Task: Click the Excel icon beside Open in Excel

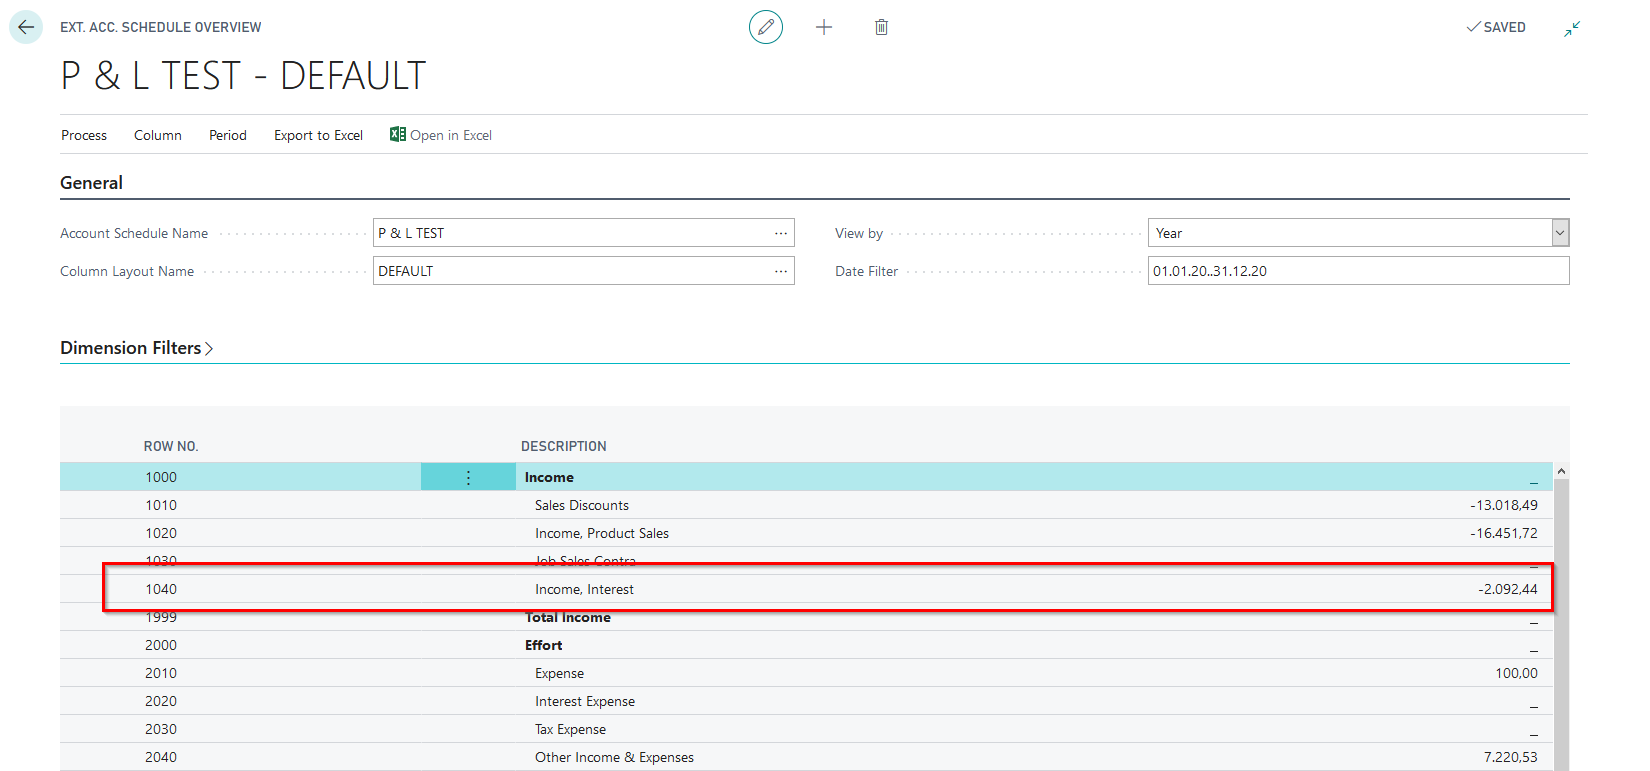Action: (397, 135)
